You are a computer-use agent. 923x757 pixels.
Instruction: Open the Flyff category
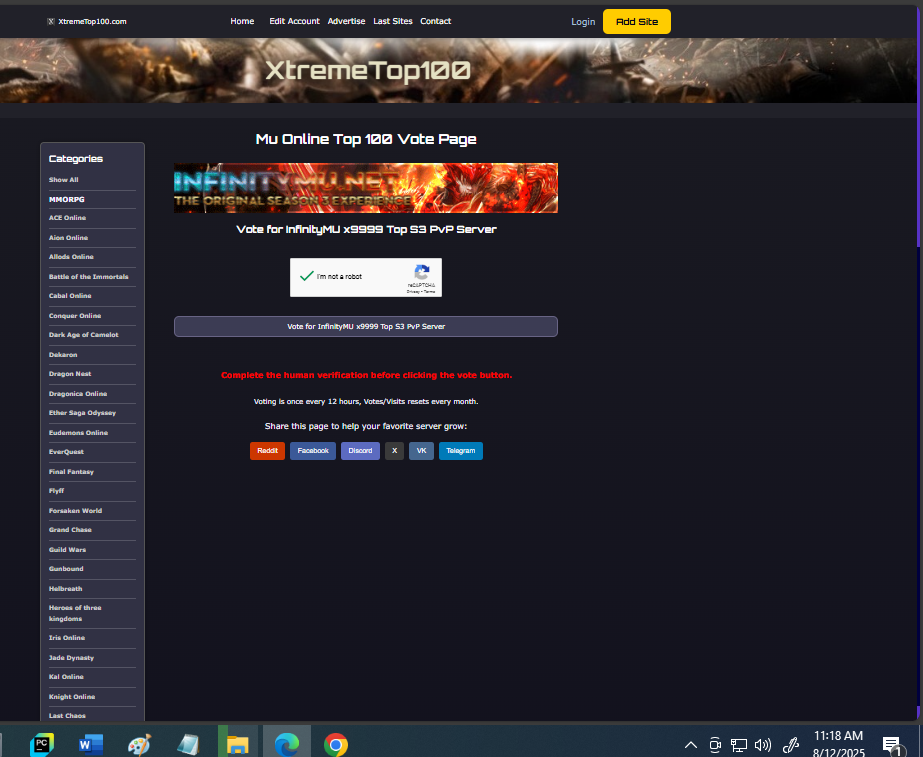tap(57, 490)
